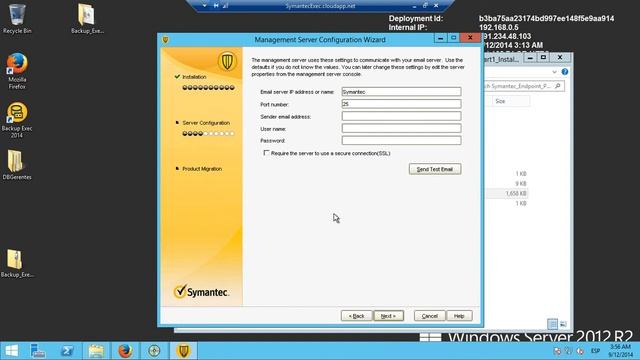Pin the remote desktop connection bar
Image resolution: width=640 pixels, height=360 pixels.
click(216, 6)
